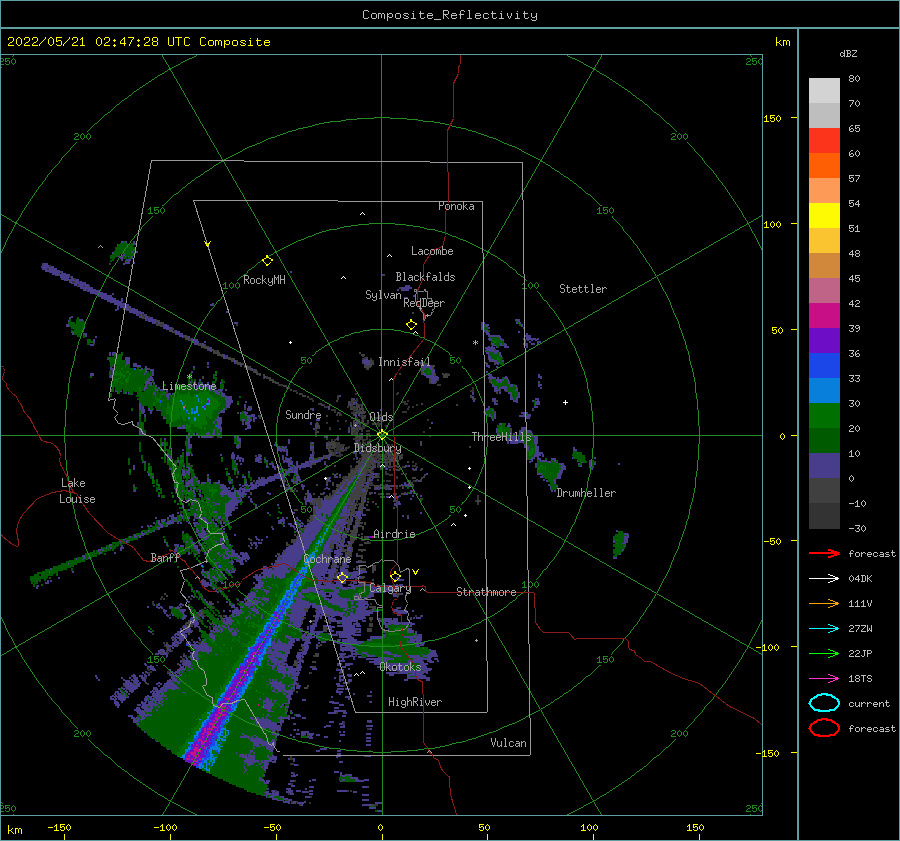Click the Composite_Reflectivity title

(450, 15)
